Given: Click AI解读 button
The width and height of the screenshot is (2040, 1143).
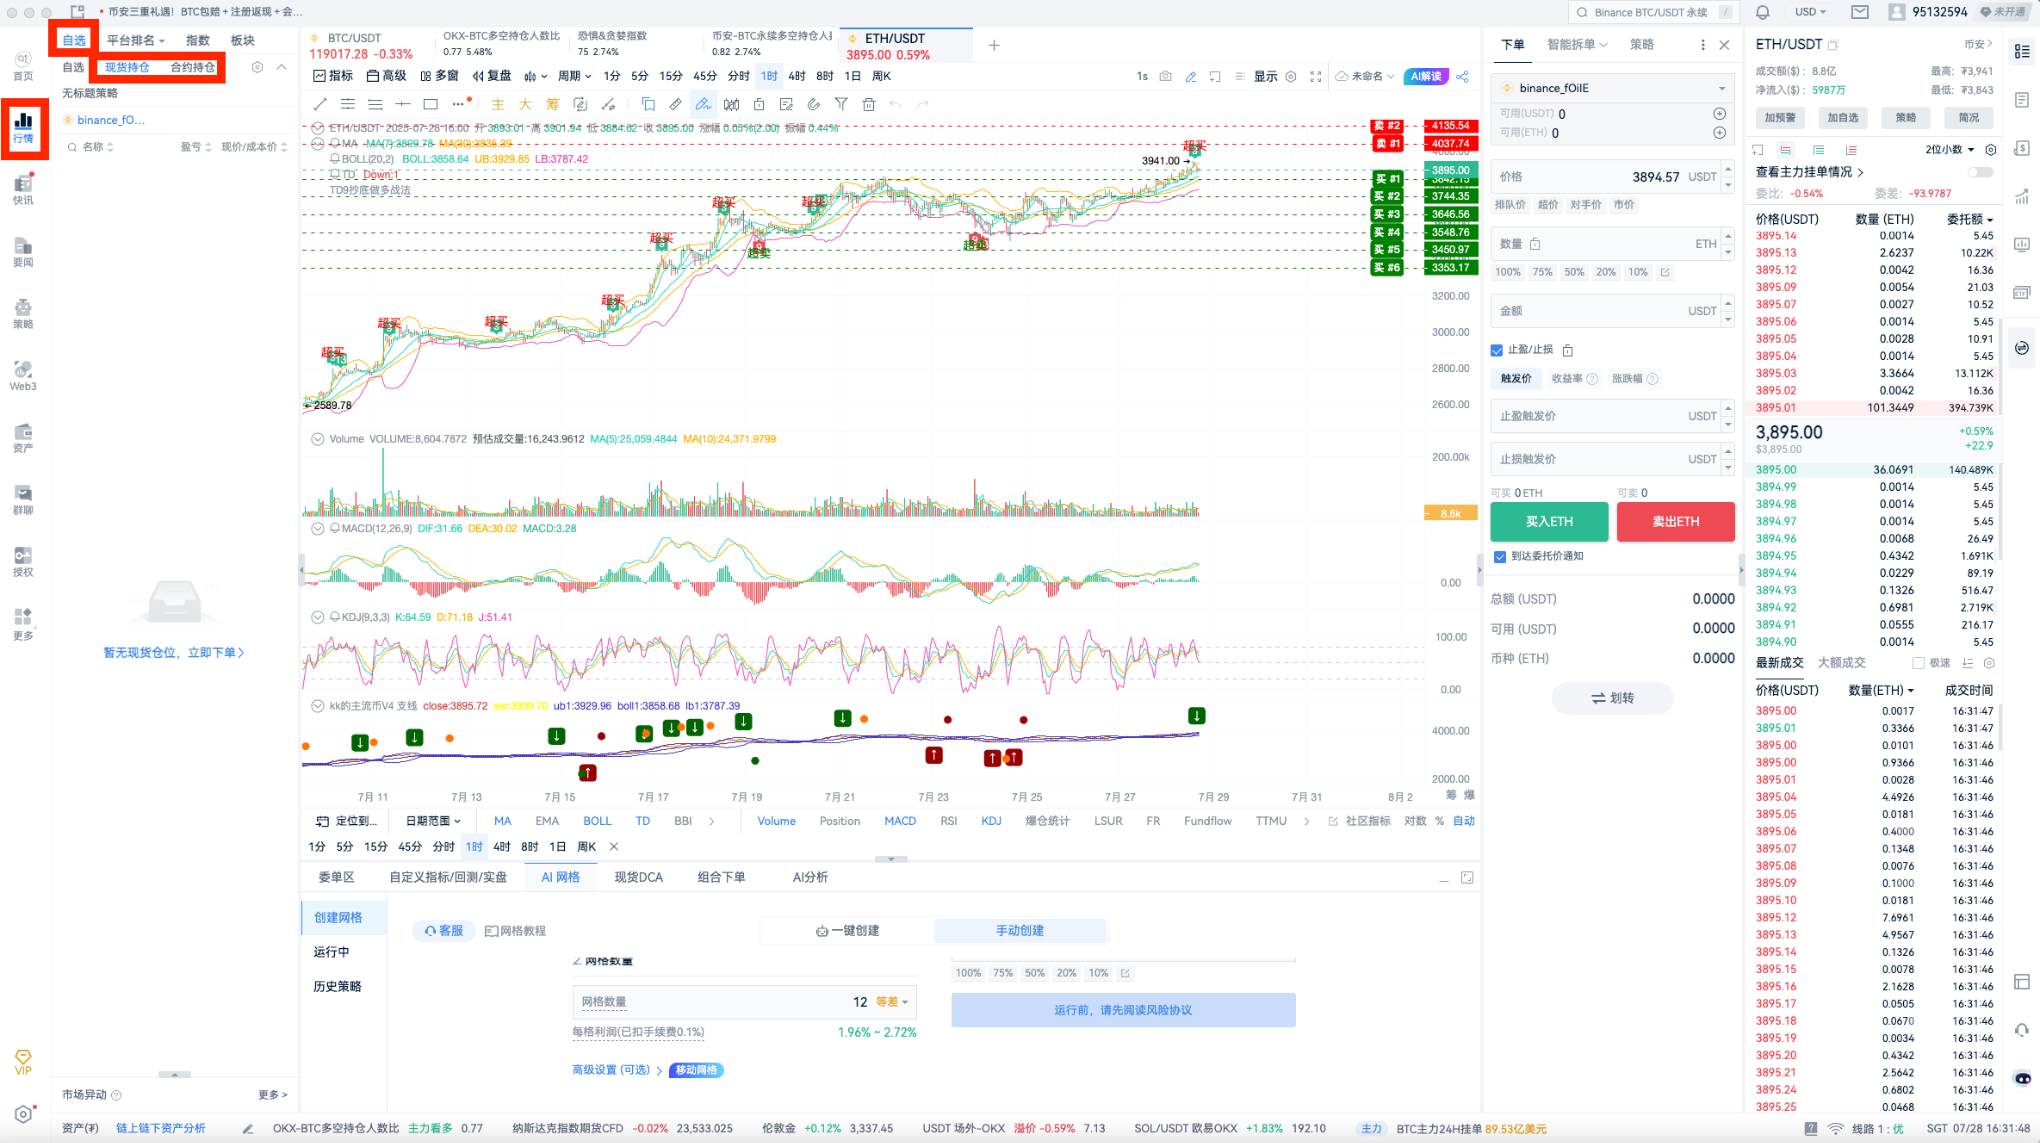Looking at the screenshot, I should click(x=1426, y=76).
